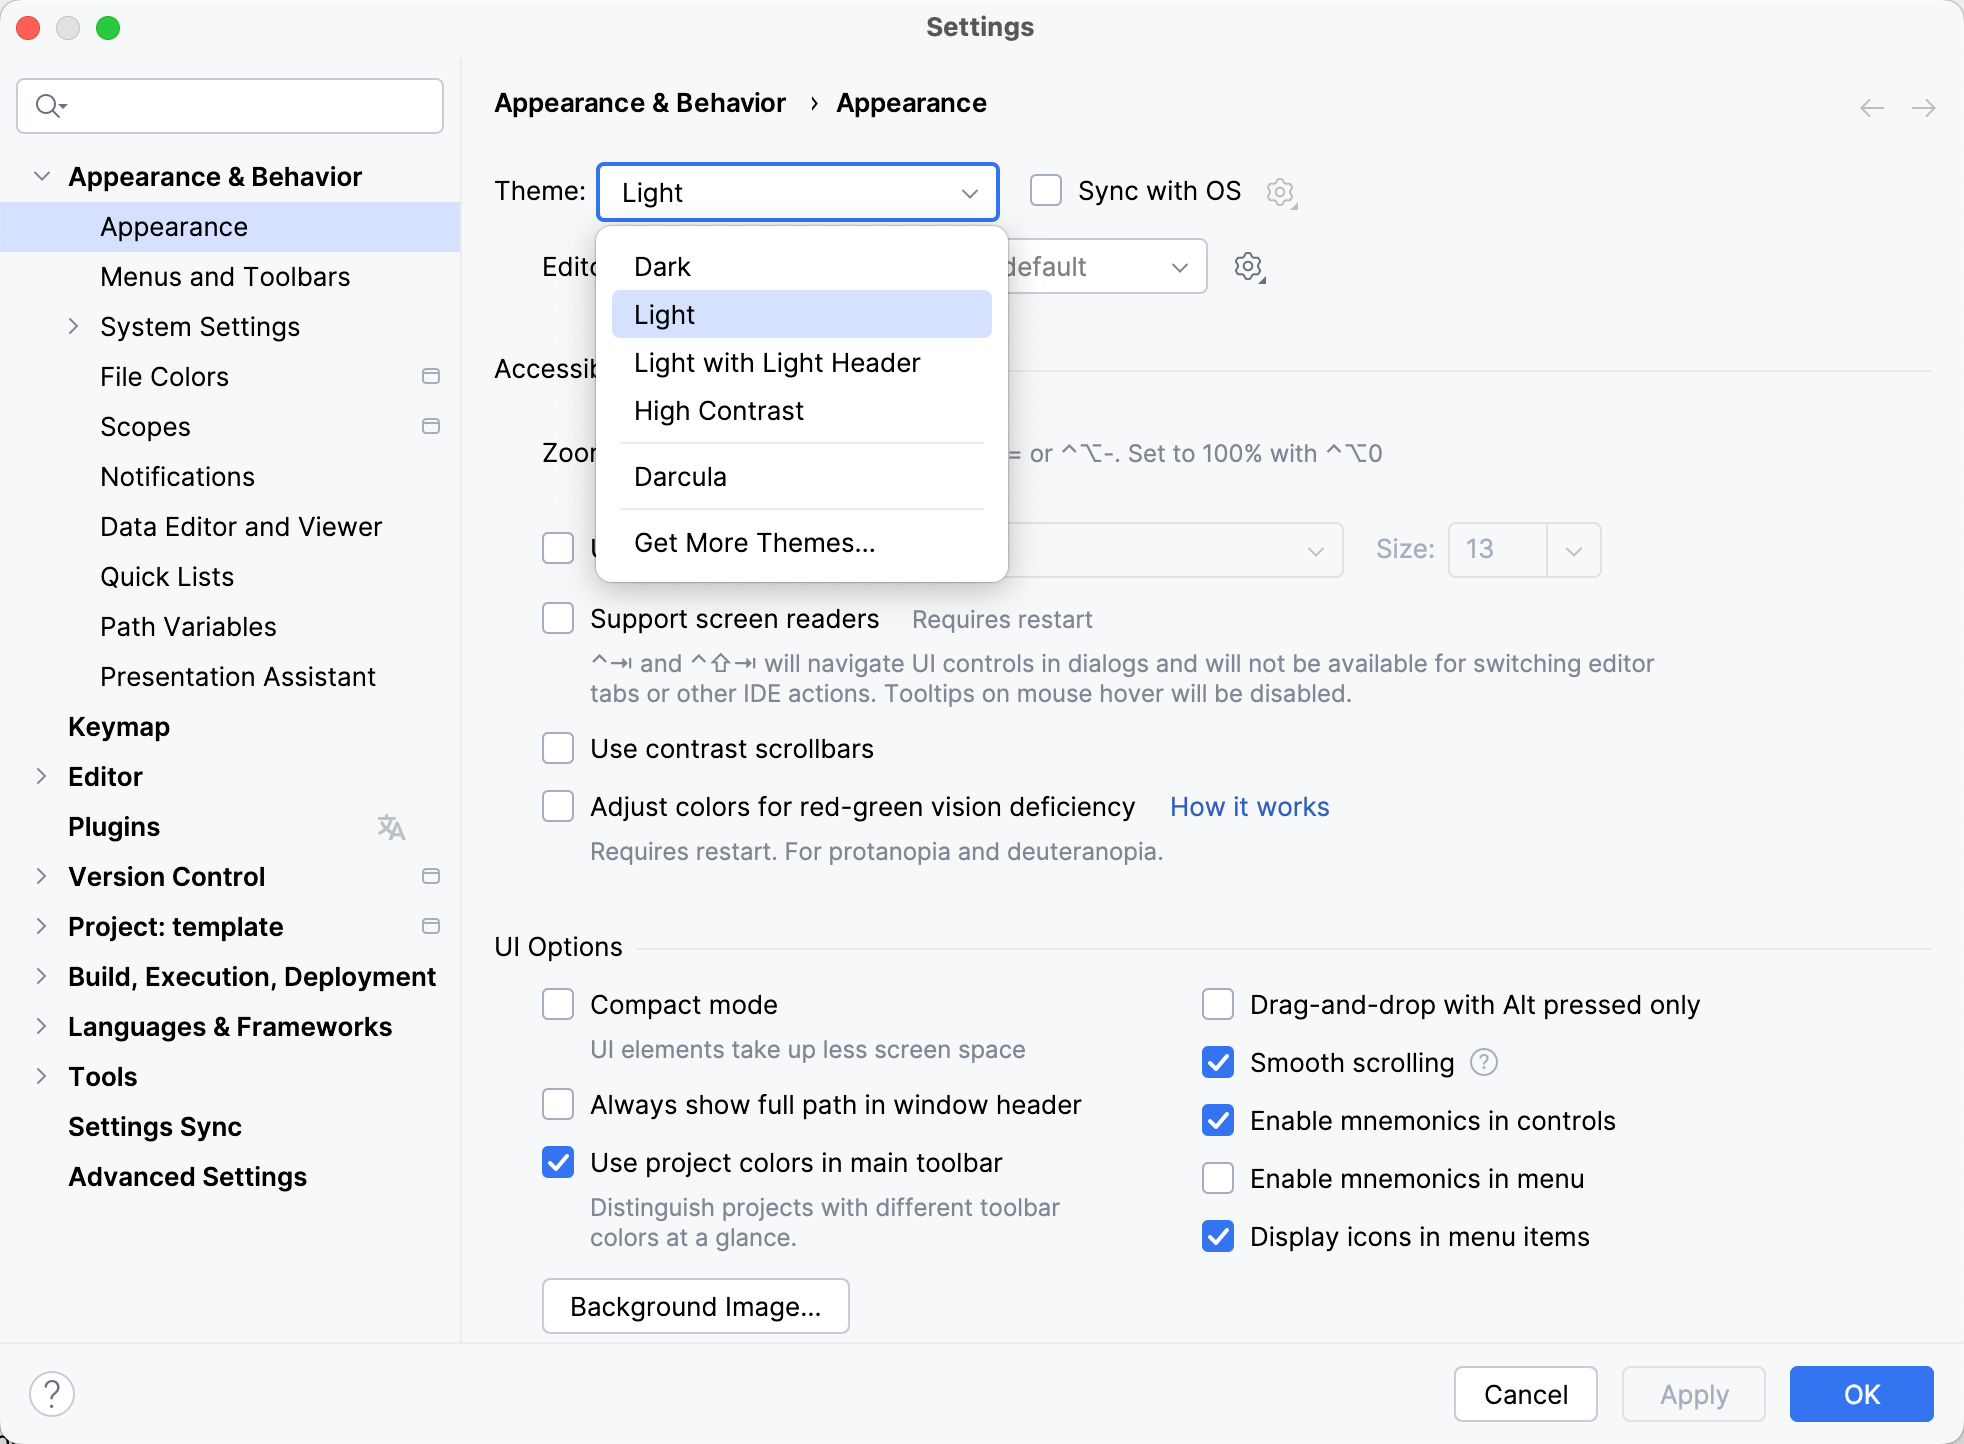1964x1444 pixels.
Task: Enable Compact mode
Action: point(557,1004)
